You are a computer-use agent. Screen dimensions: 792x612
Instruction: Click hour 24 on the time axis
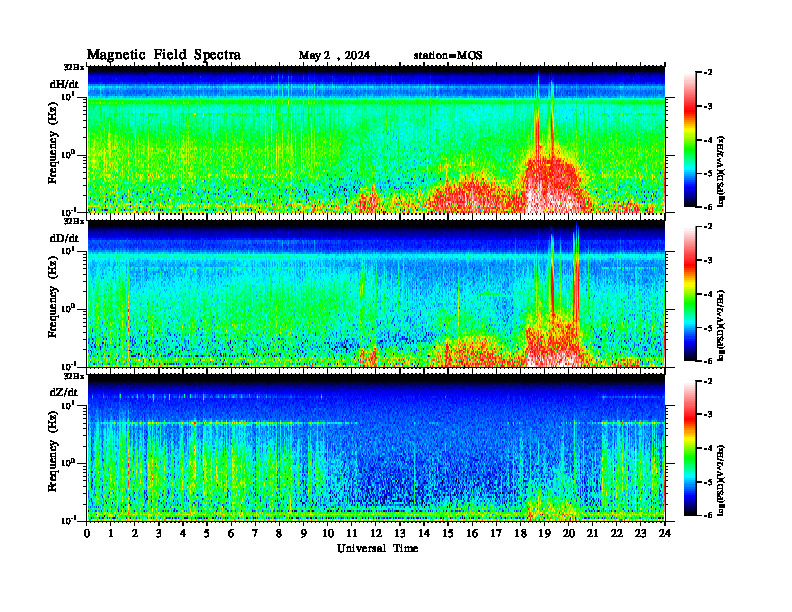[x=664, y=534]
